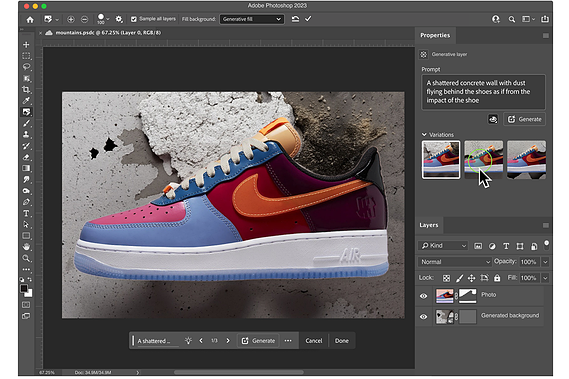The image size is (569, 379).
Task: Select the Brush tool
Action: point(26,123)
